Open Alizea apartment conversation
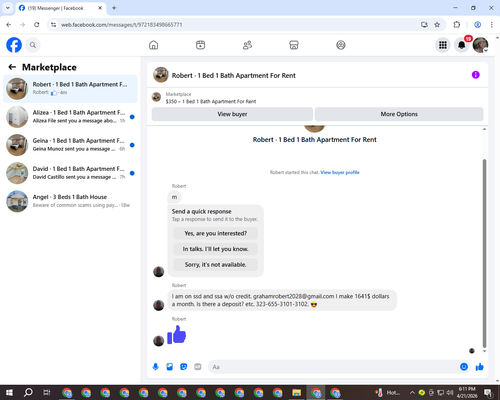 point(70,117)
